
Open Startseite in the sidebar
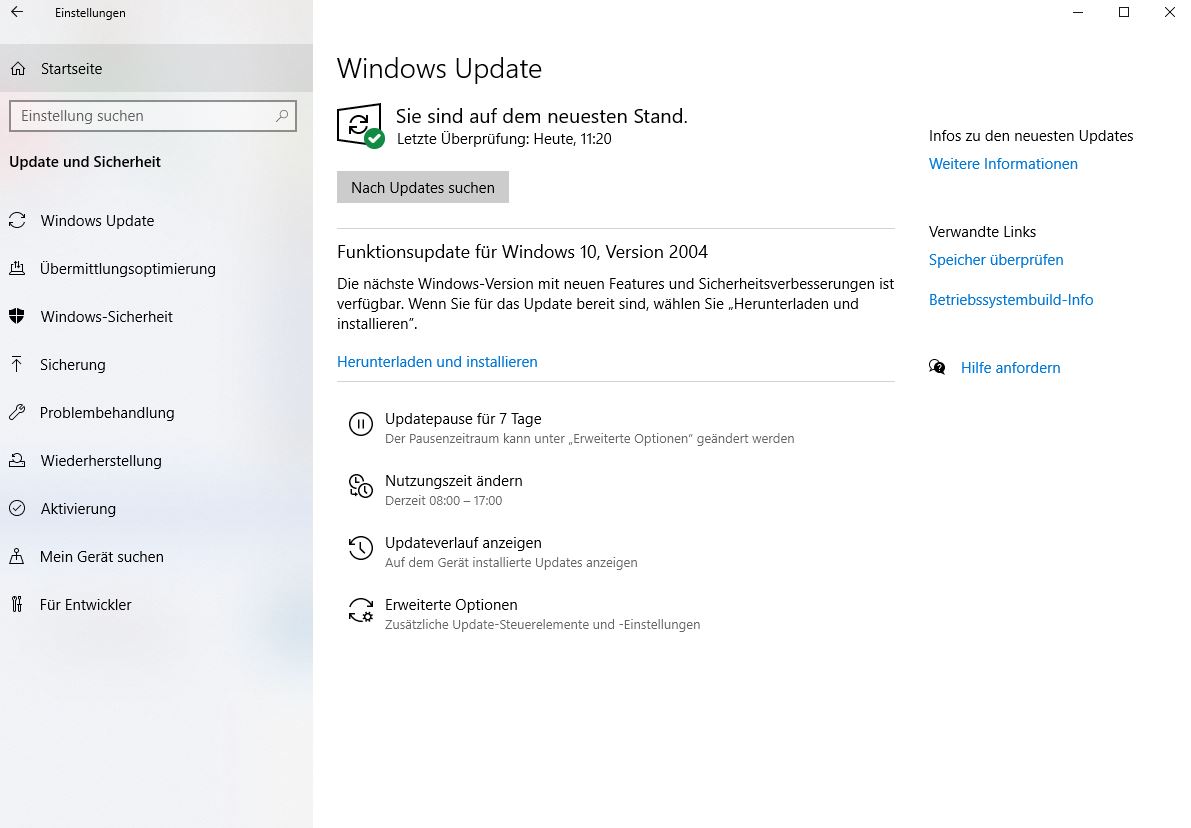pos(156,68)
